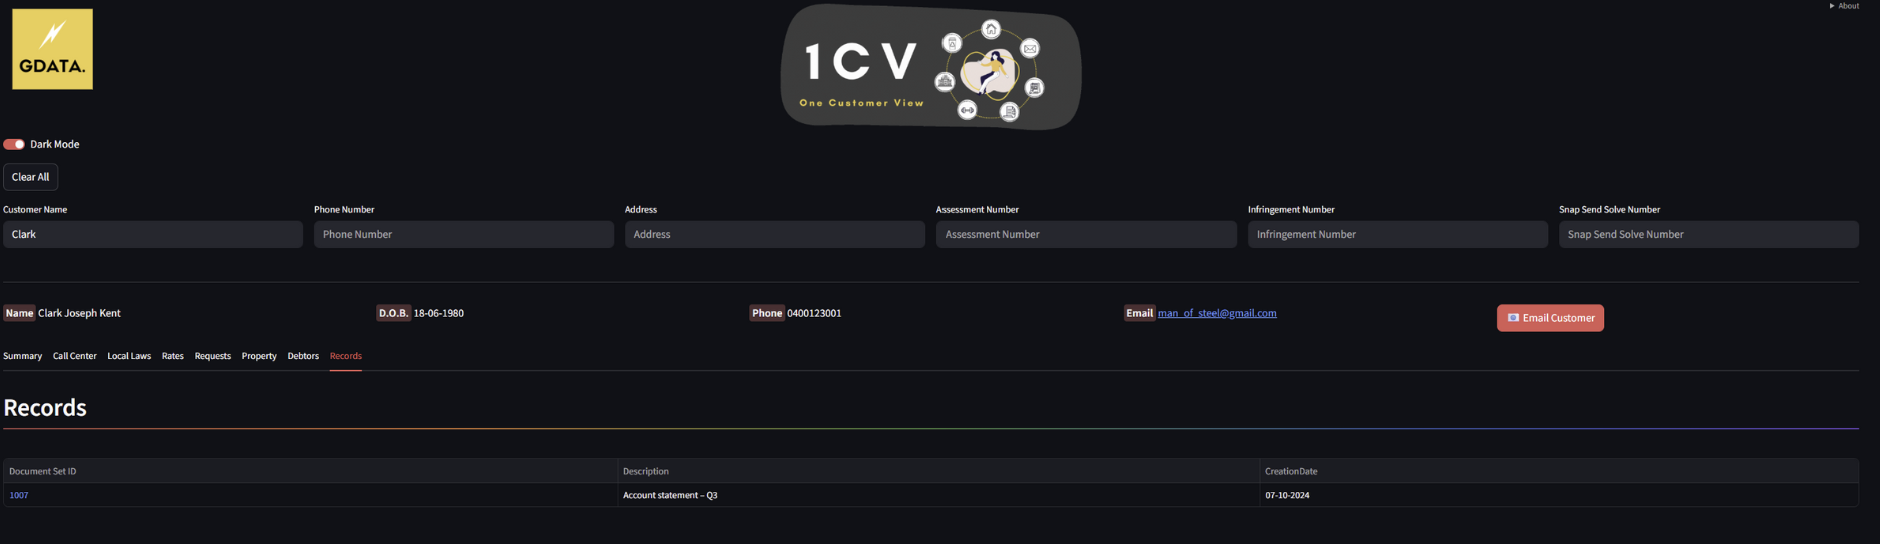
Task: Click the recycling bin icon in the banner
Action: 952,43
